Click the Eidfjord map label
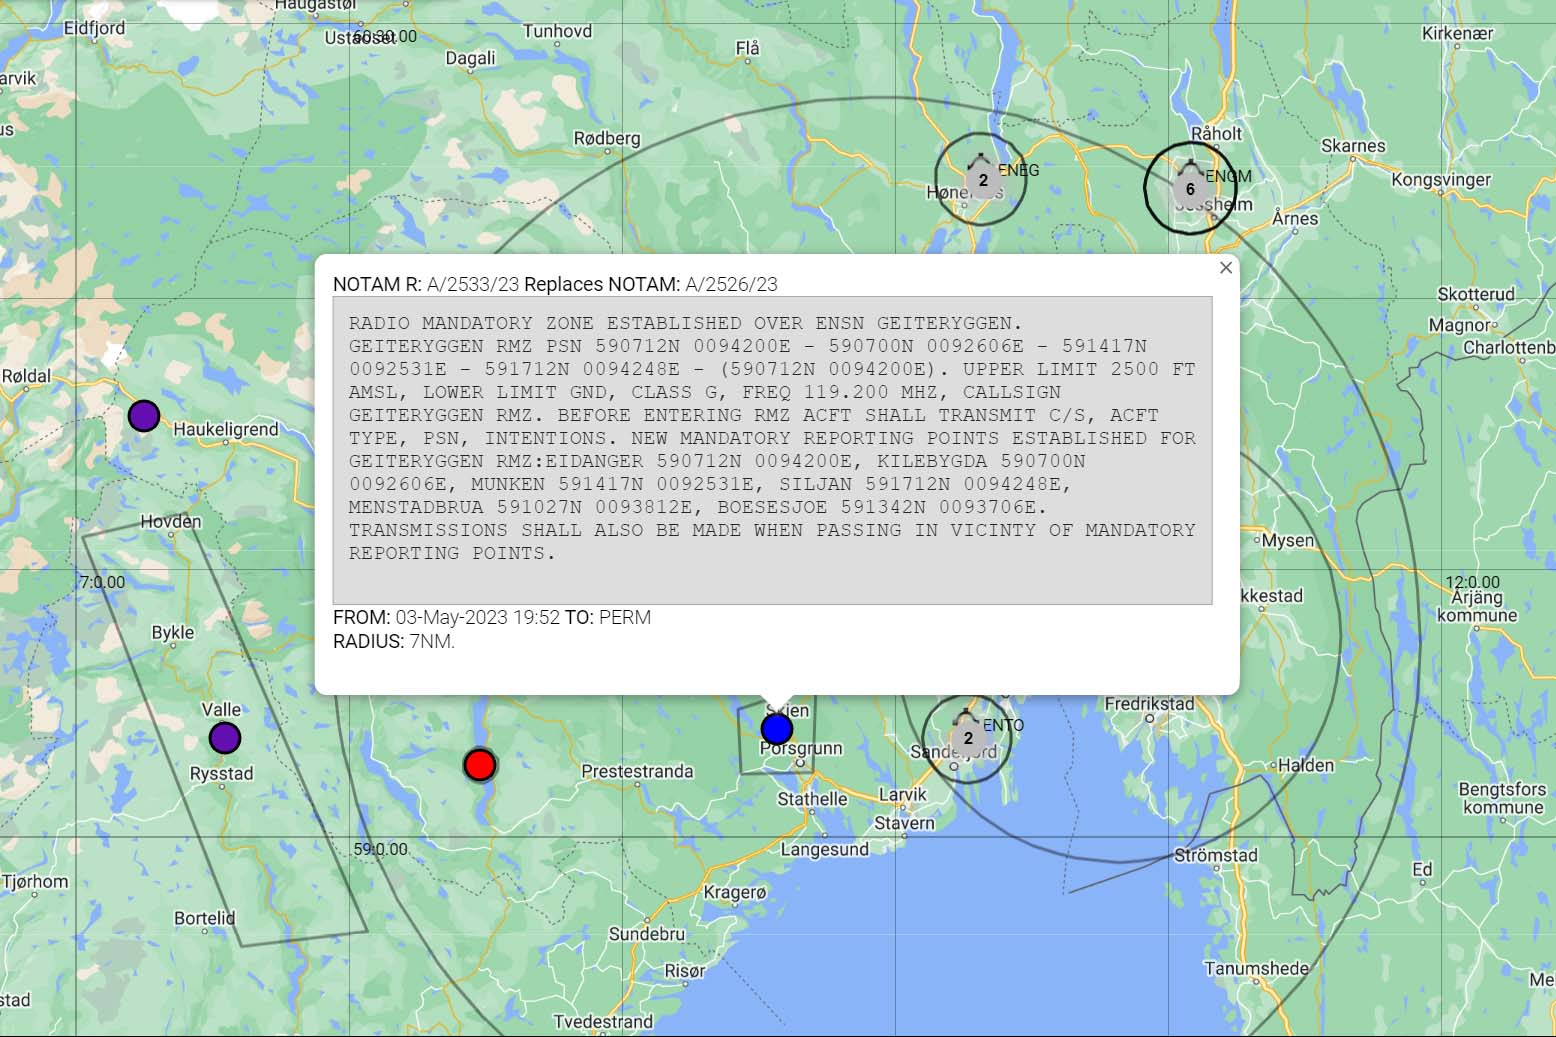This screenshot has width=1556, height=1037. coord(95,28)
